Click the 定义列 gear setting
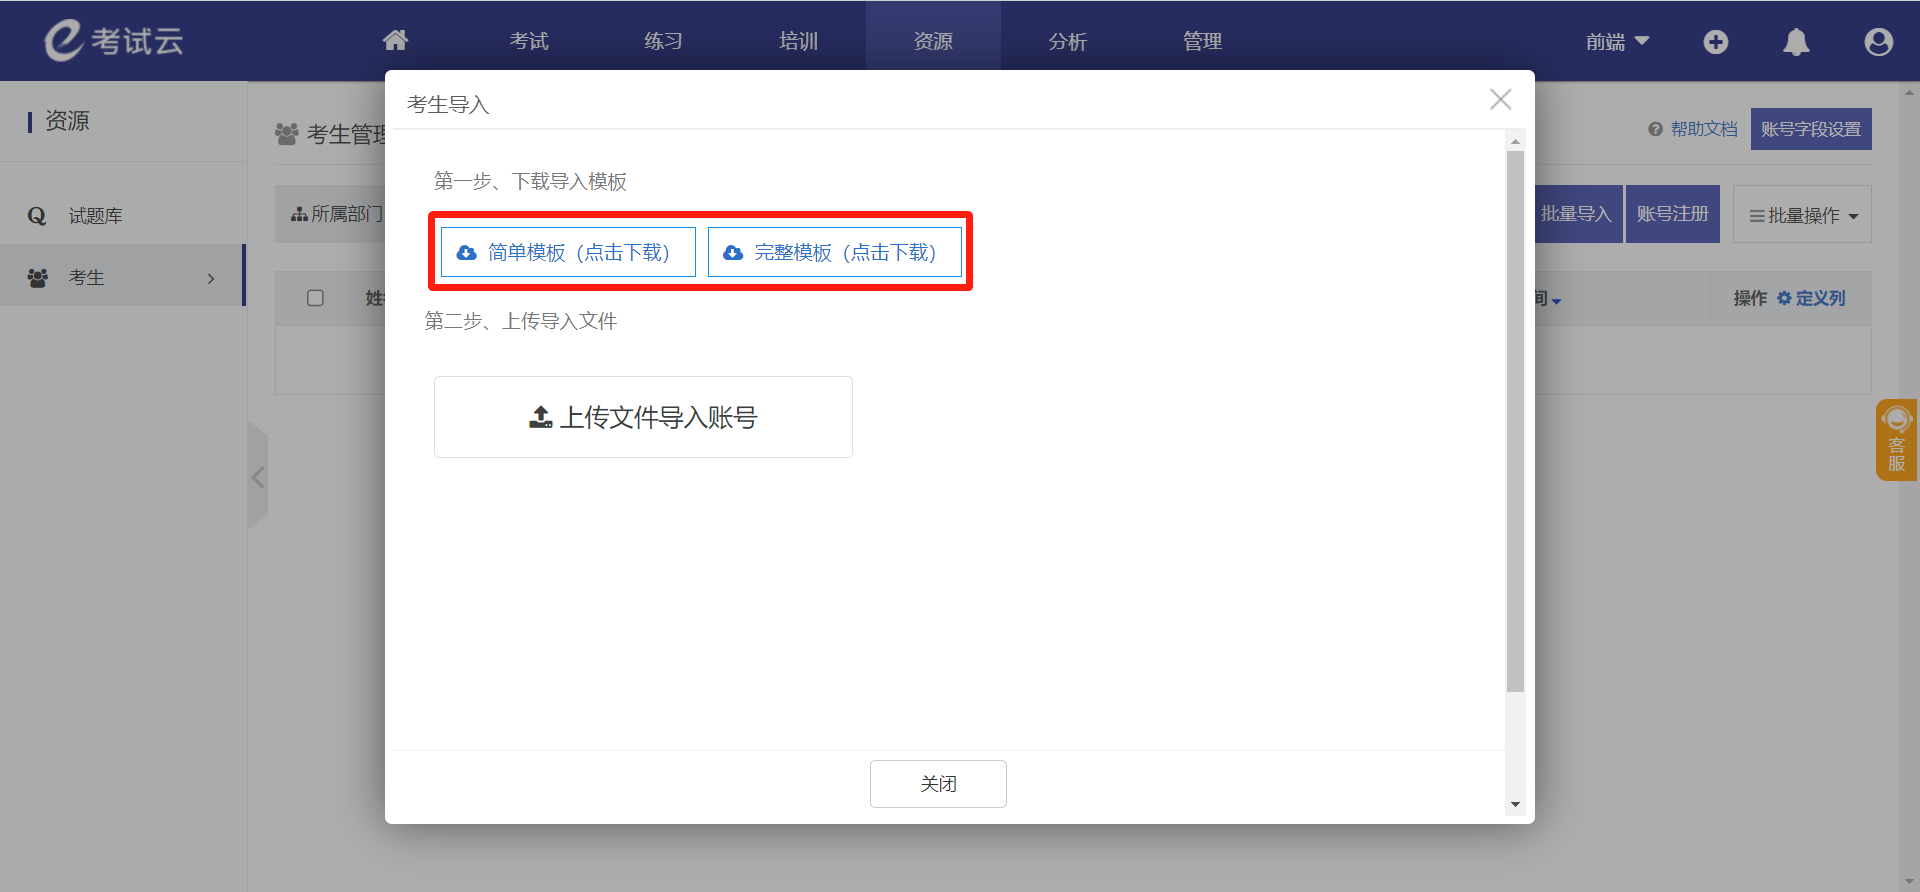The image size is (1920, 892). [x=1811, y=298]
